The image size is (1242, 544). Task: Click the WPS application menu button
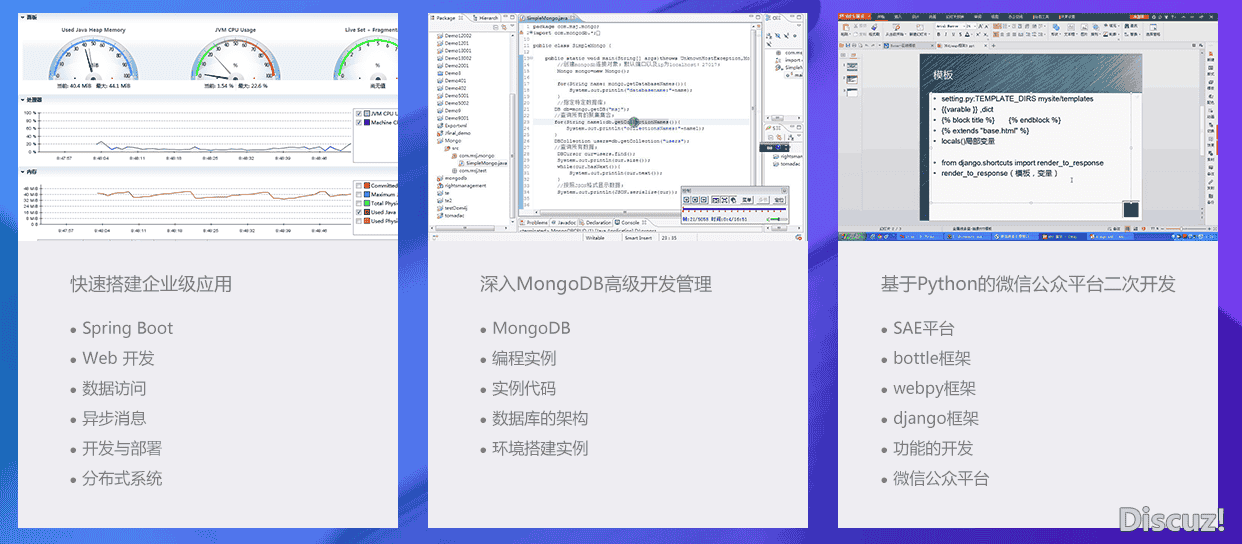[854, 16]
